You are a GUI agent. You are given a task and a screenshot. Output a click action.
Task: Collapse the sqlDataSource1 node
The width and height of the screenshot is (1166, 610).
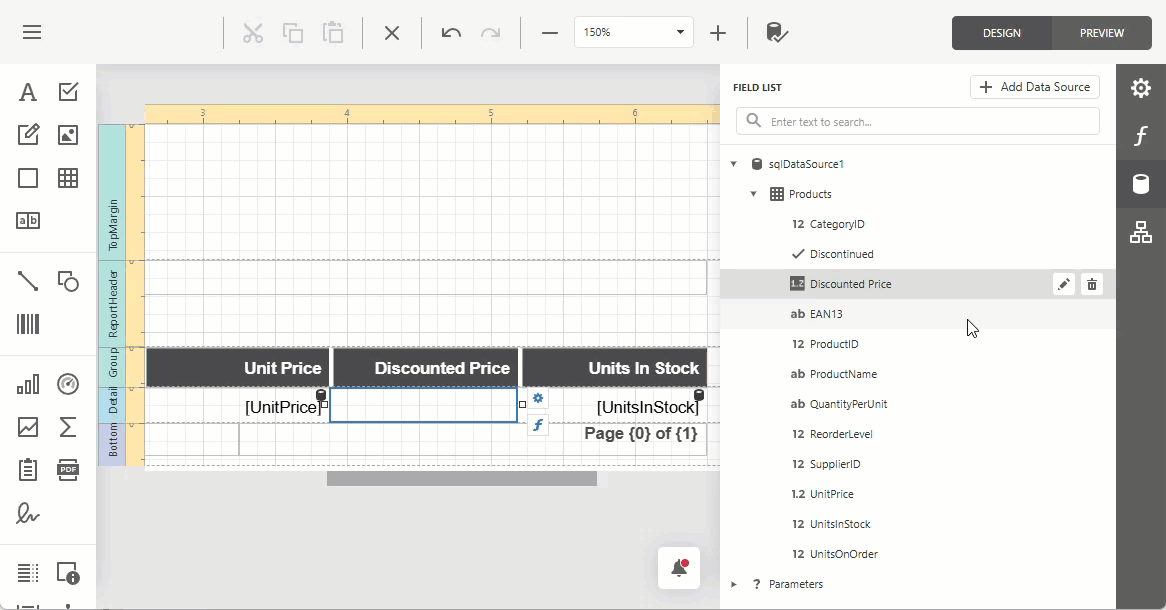[734, 164]
